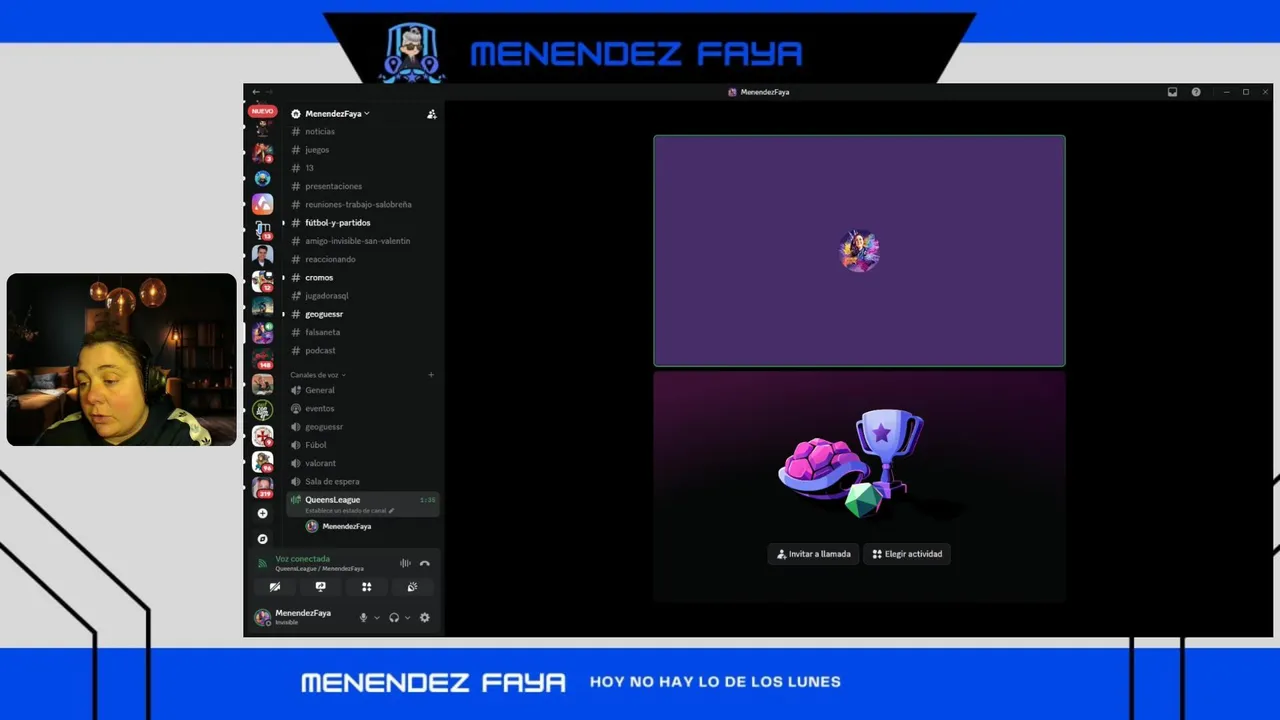Add a new voice channel with plus icon
Image resolution: width=1280 pixels, height=720 pixels.
(x=431, y=375)
